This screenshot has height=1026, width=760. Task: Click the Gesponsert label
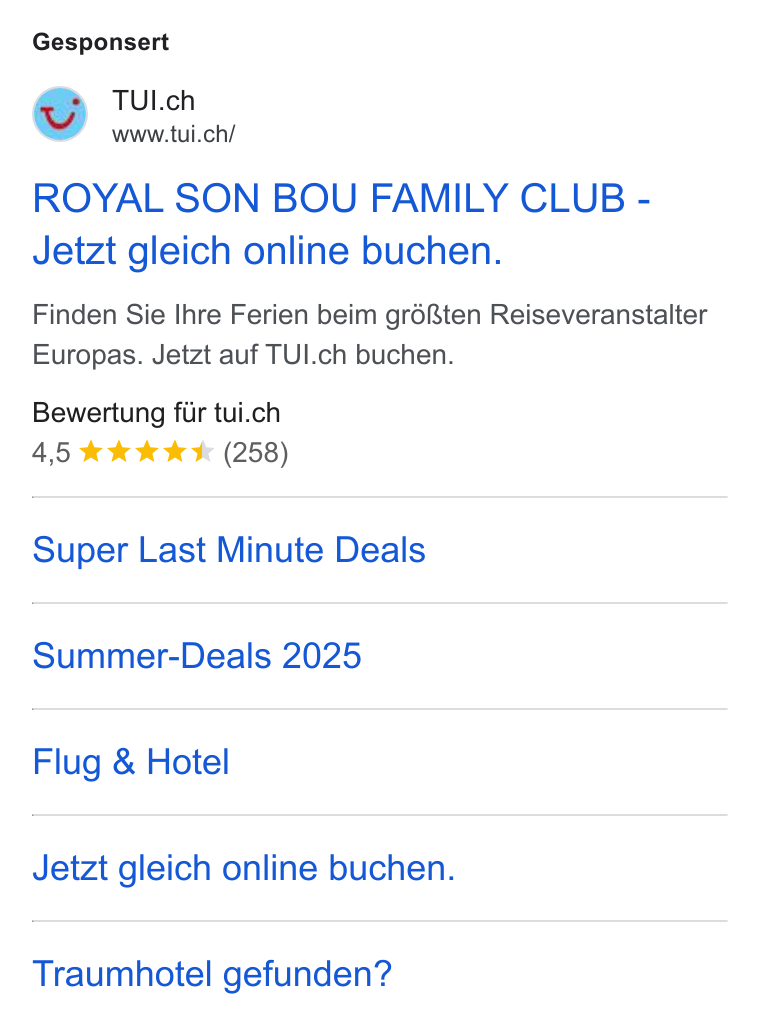(101, 42)
